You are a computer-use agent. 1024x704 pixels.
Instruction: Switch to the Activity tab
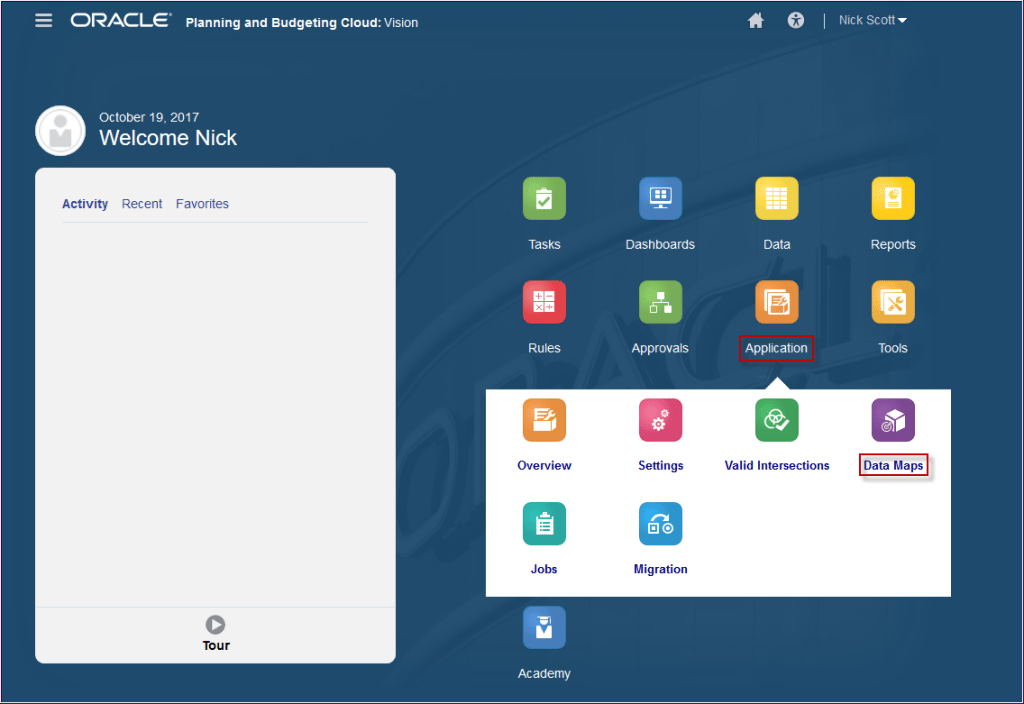tap(85, 204)
